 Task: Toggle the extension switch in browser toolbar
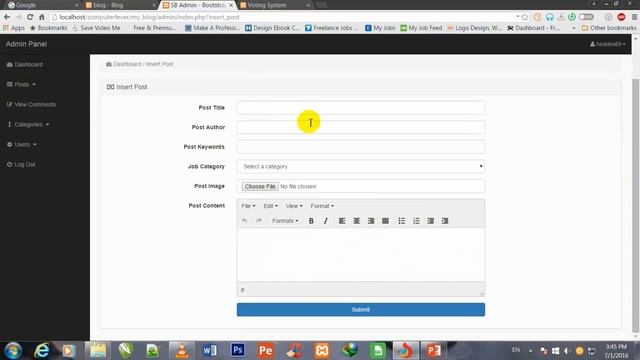(586, 17)
